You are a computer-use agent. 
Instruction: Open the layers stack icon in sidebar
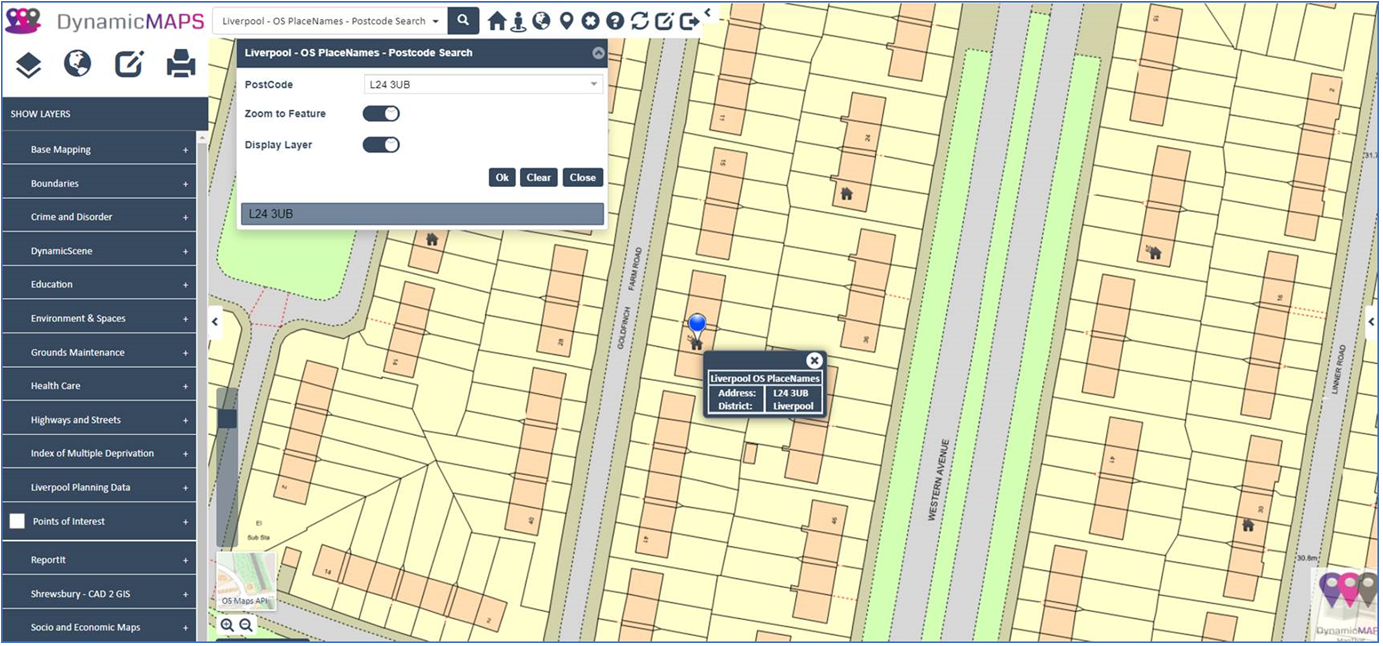[28, 65]
